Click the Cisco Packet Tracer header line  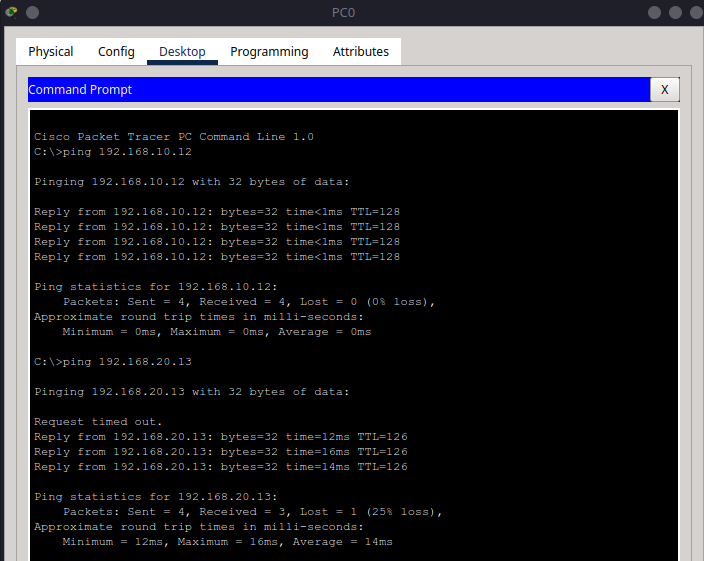[x=173, y=137]
